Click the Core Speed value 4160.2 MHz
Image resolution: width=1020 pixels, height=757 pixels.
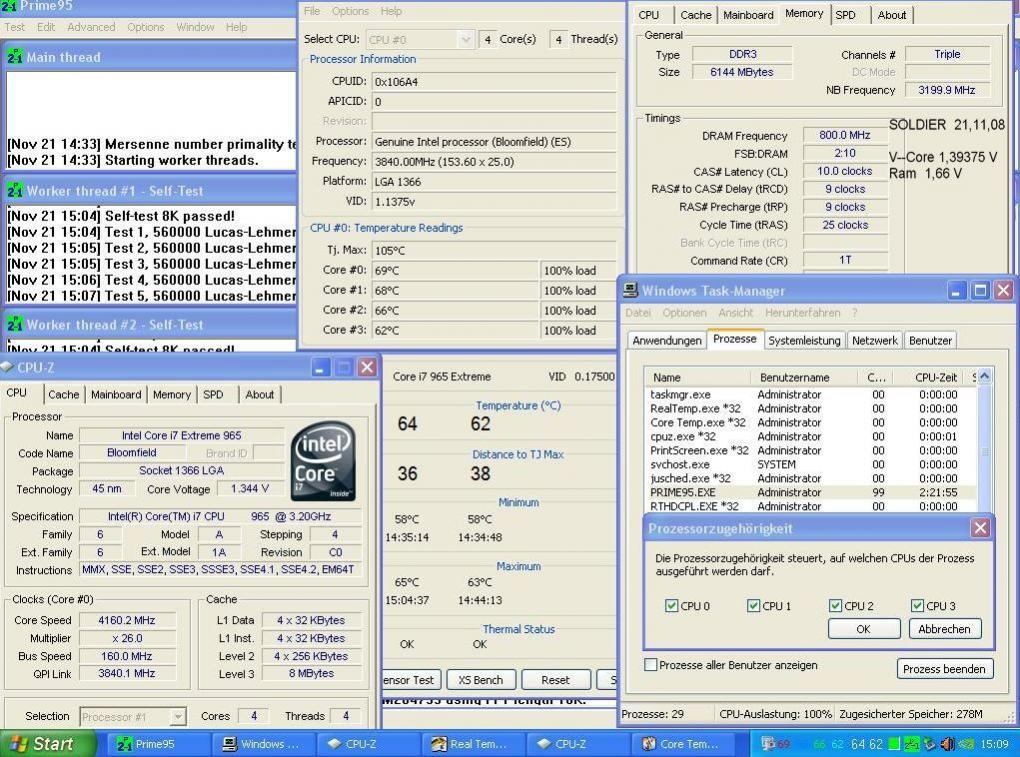click(127, 620)
